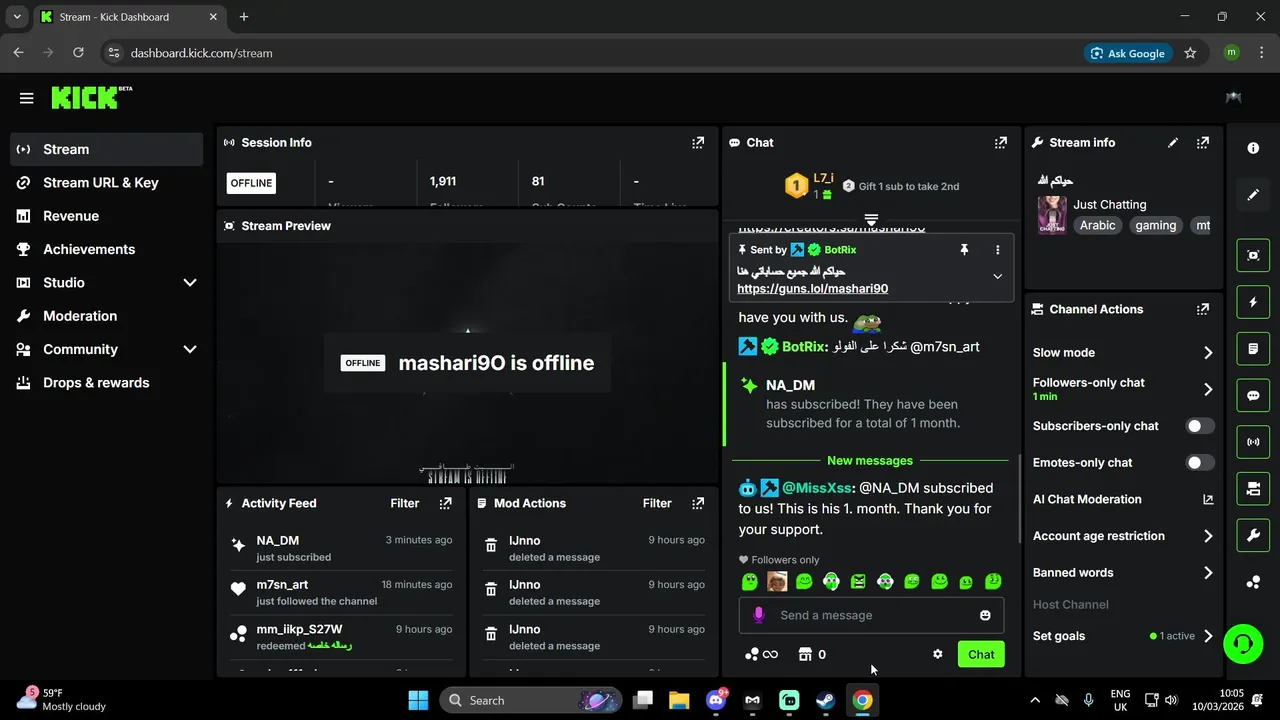Open Drops & rewards page
The width and height of the screenshot is (1280, 720).
pyautogui.click(x=106, y=383)
